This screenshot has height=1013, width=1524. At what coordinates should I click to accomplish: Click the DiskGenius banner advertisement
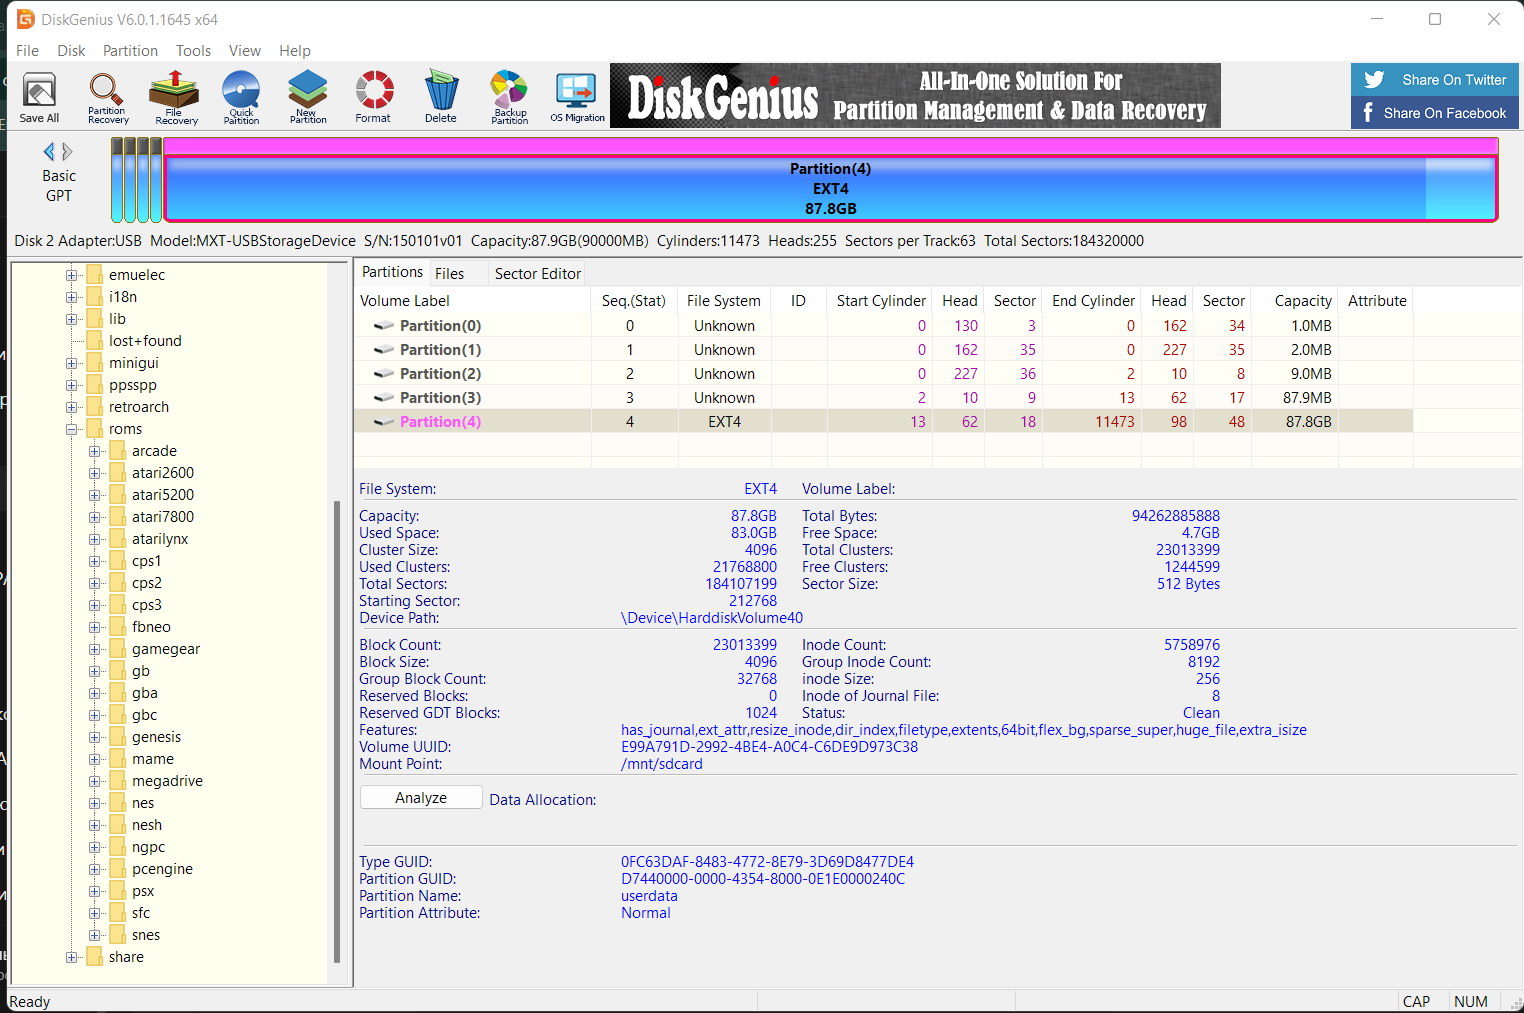[915, 96]
